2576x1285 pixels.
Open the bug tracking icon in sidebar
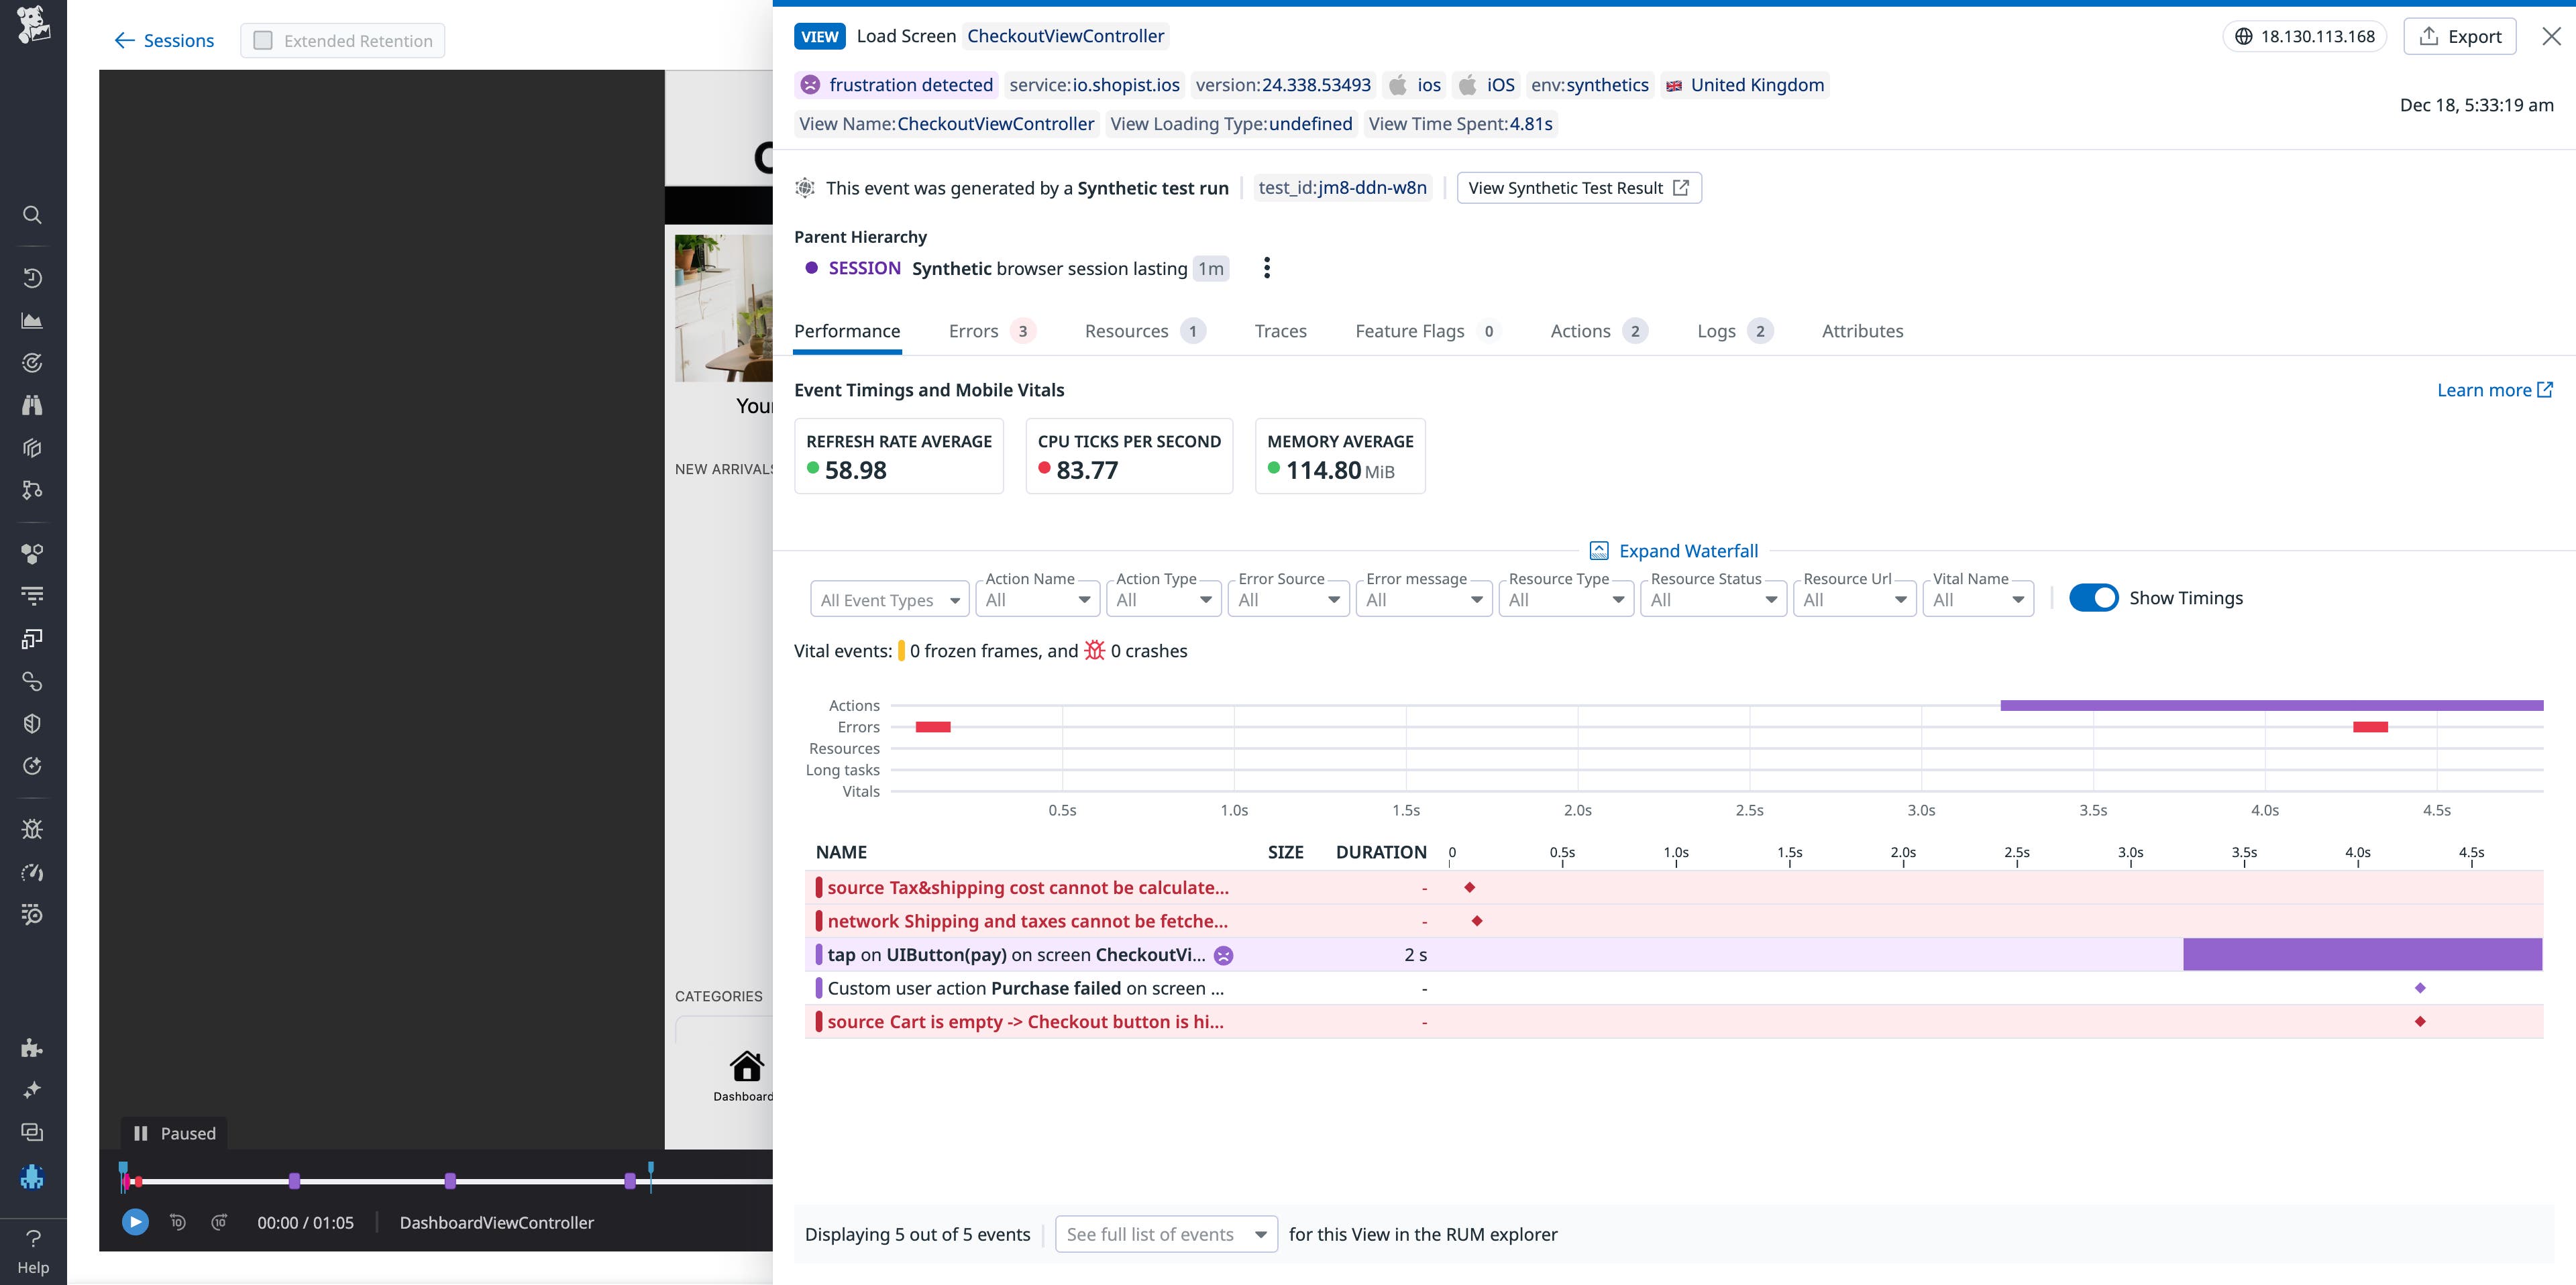click(32, 828)
